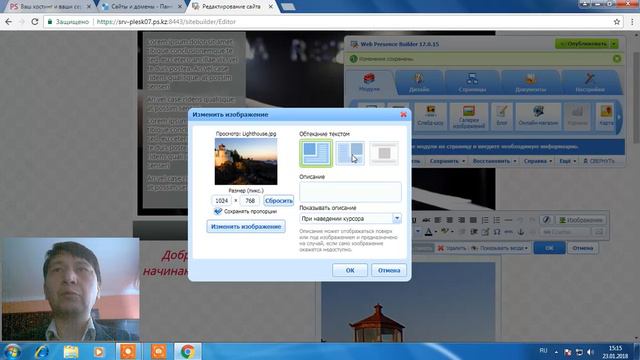Open the 'Документы' tab in builder panel
640x360 pixels.
[530, 82]
